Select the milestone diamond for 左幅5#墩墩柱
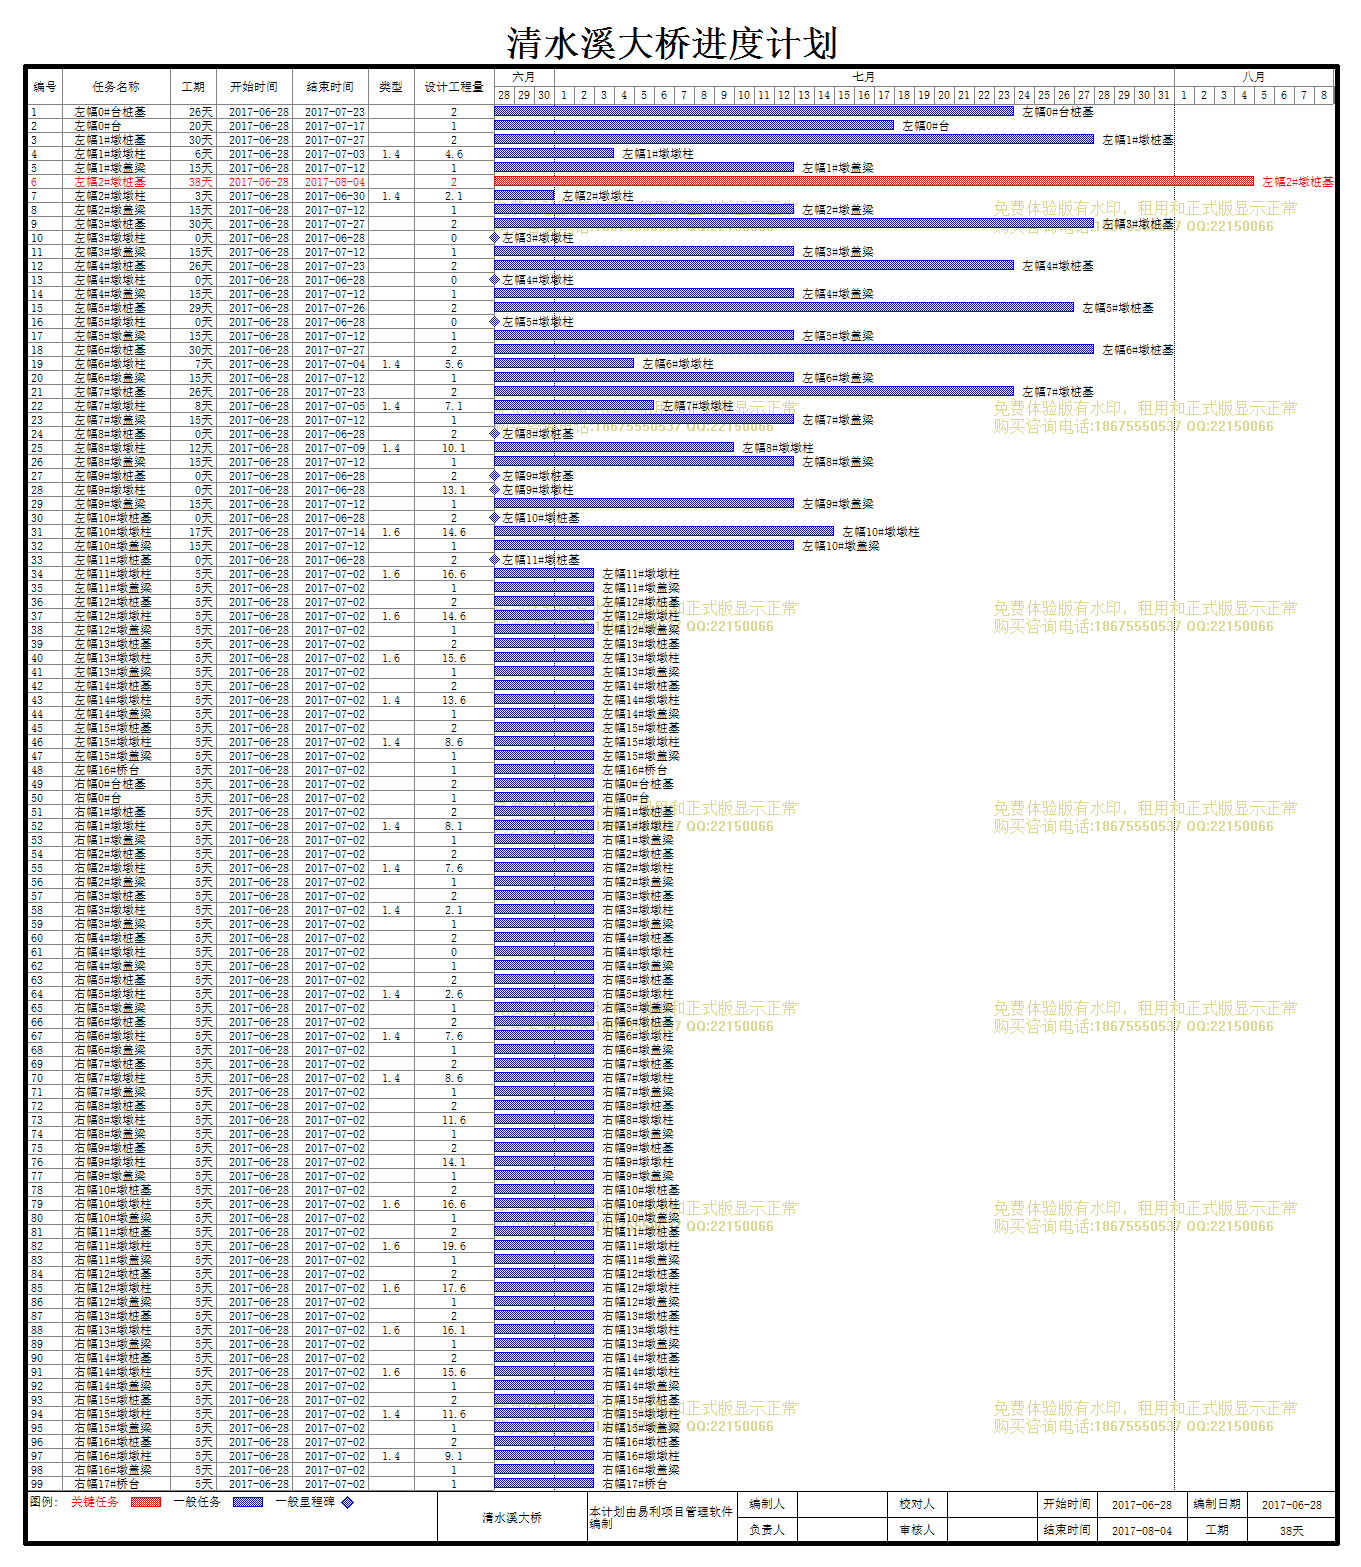The image size is (1361, 1567). [494, 322]
